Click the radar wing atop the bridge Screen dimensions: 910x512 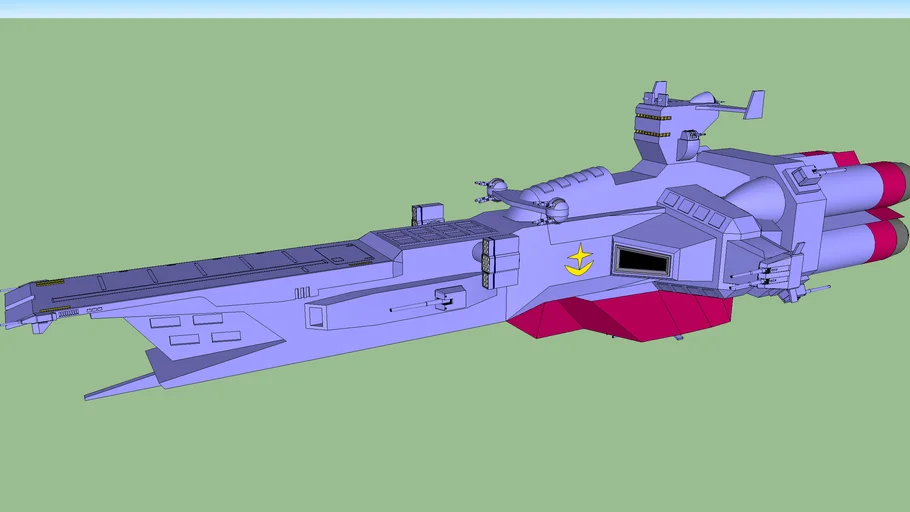pos(753,104)
